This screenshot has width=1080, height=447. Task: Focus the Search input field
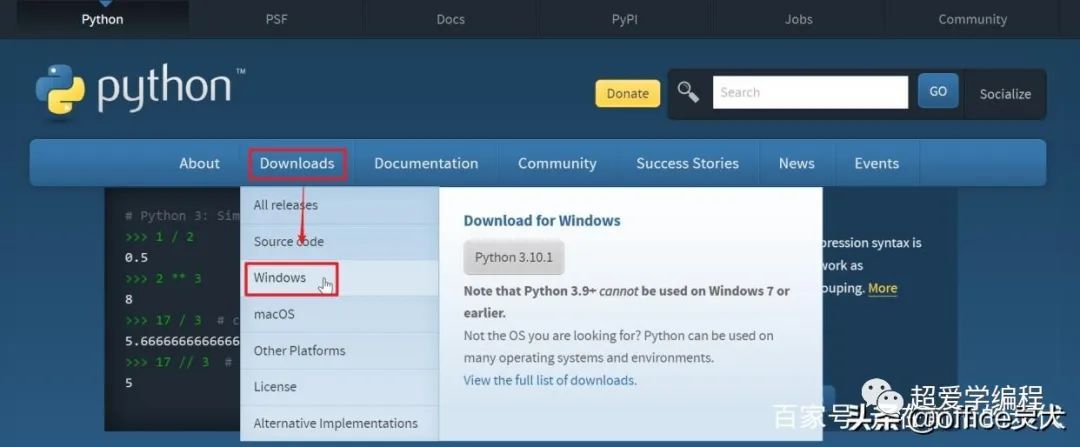click(810, 92)
